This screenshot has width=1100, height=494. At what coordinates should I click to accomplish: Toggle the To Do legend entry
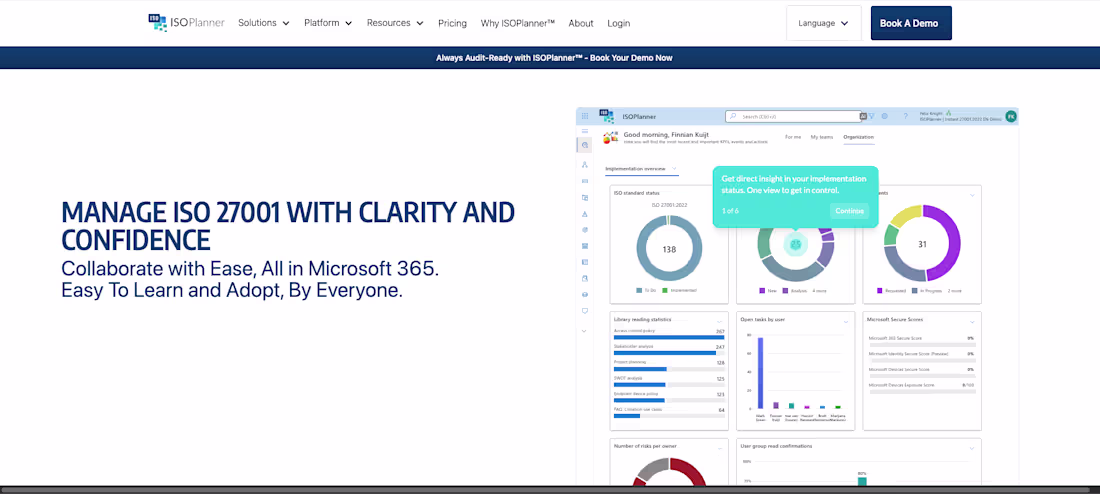[x=644, y=290]
